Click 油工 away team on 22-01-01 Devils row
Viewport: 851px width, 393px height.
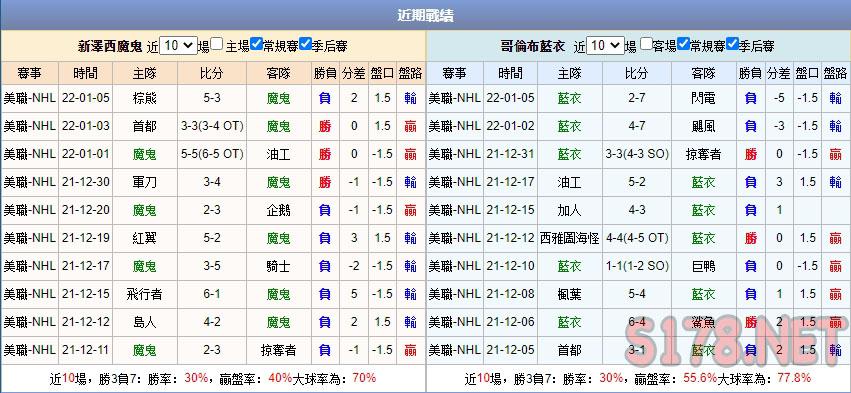pyautogui.click(x=278, y=154)
